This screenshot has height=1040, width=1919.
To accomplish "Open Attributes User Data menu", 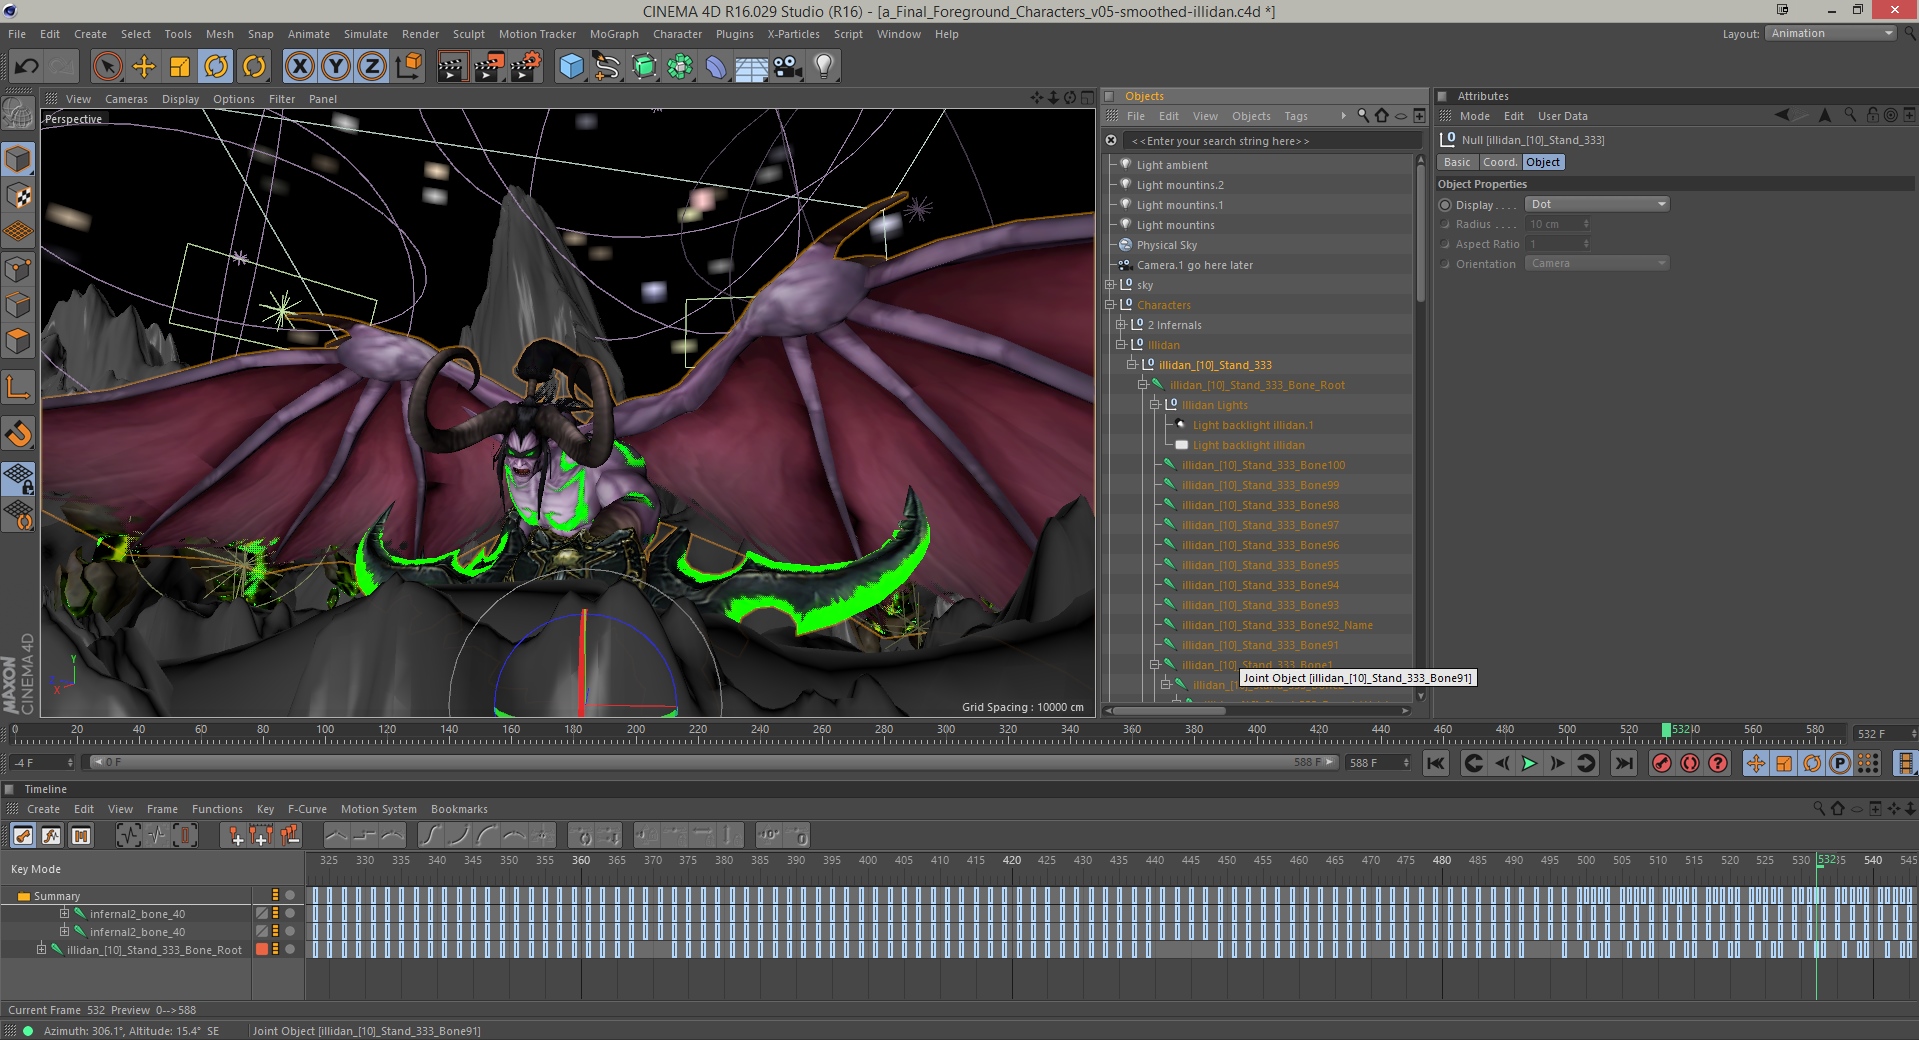I will (1562, 116).
